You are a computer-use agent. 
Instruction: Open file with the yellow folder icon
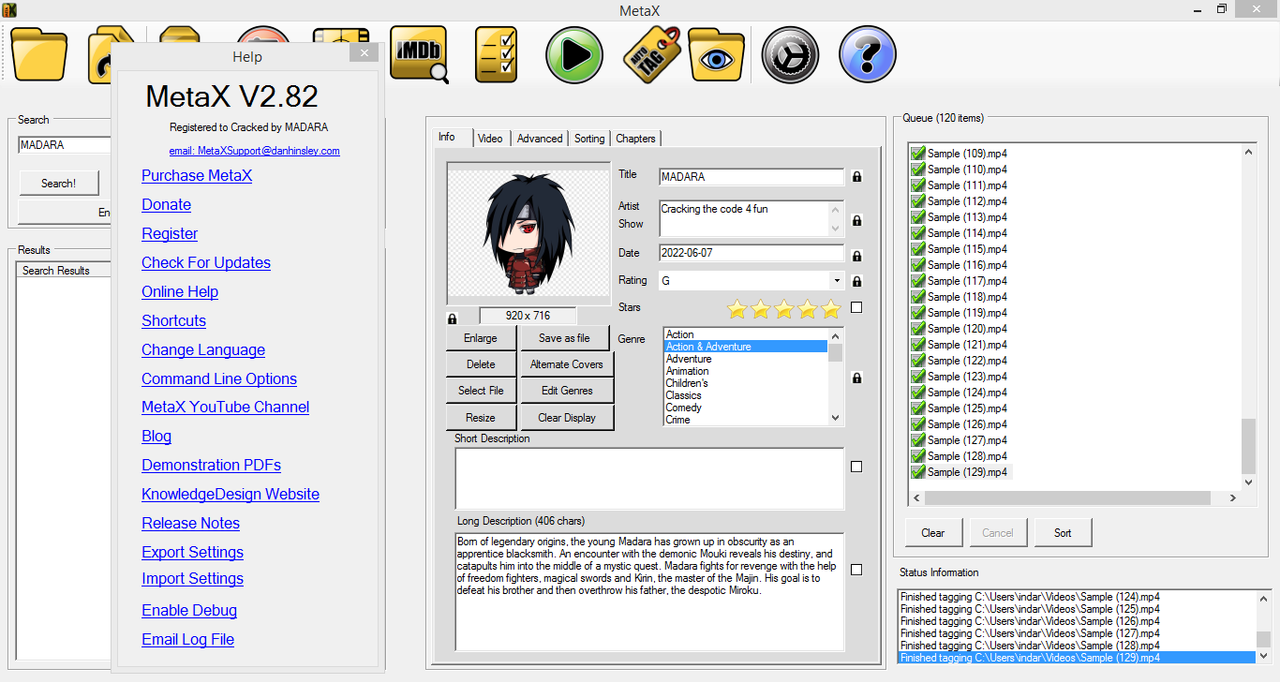click(x=39, y=55)
